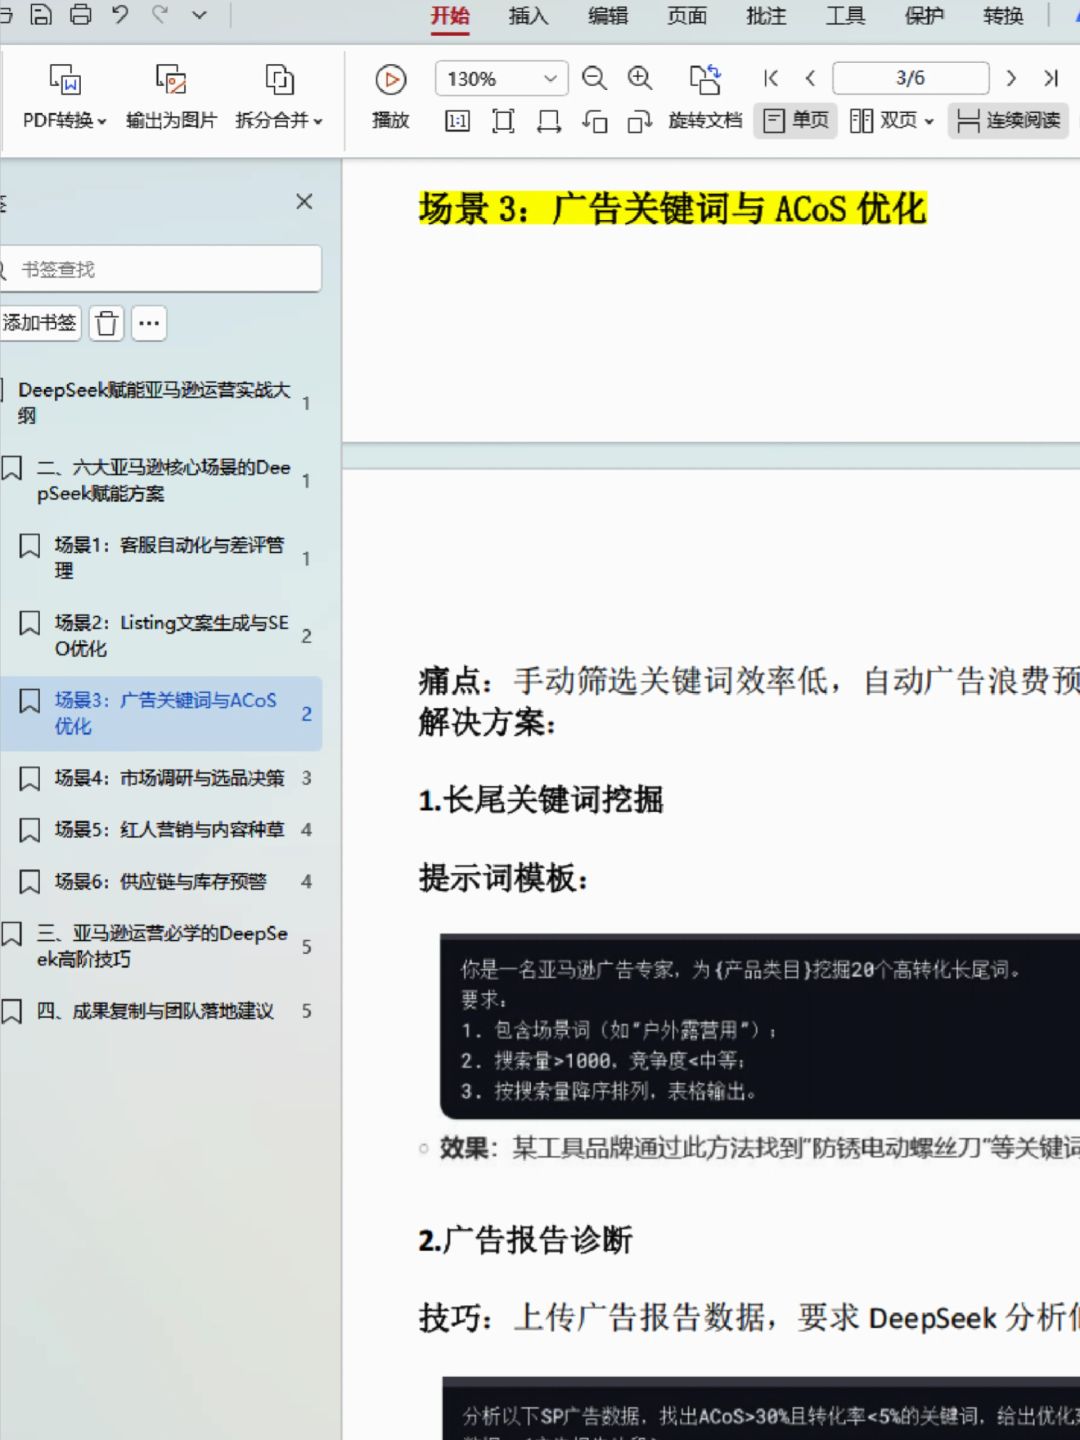This screenshot has height=1440, width=1080.
Task: Click the 书签查找 search box
Action: coord(160,269)
